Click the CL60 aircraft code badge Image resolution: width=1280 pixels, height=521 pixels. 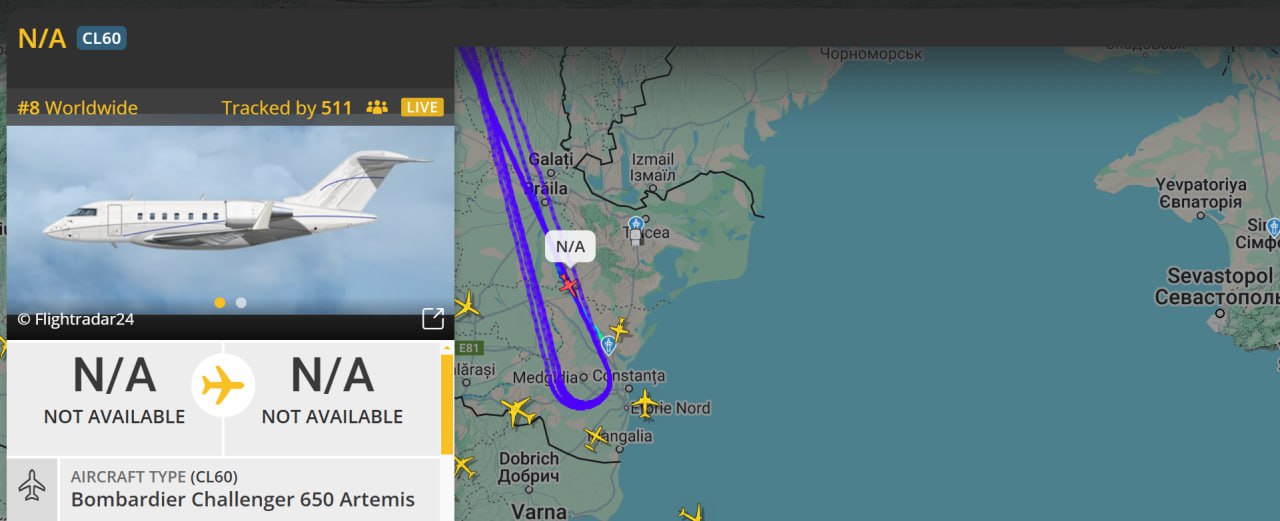[102, 38]
